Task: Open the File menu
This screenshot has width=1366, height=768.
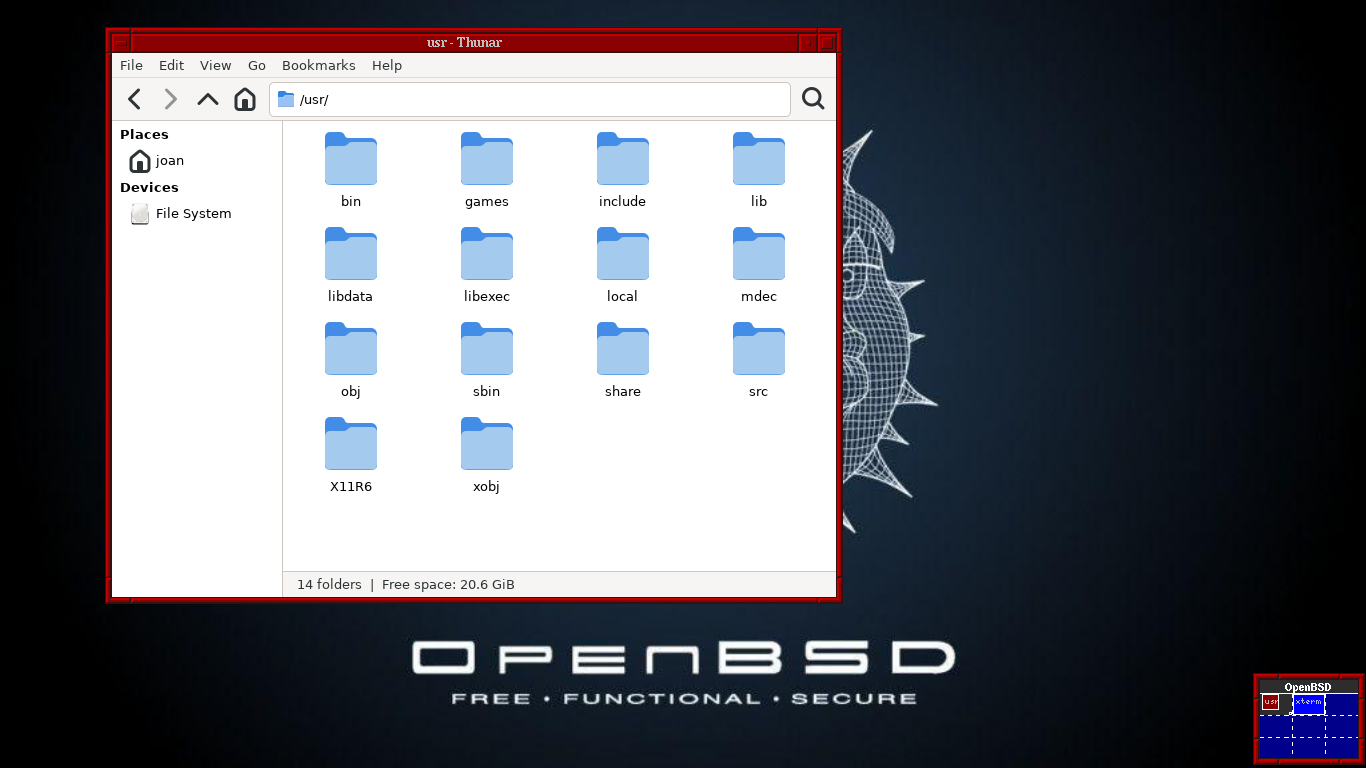Action: coord(131,65)
